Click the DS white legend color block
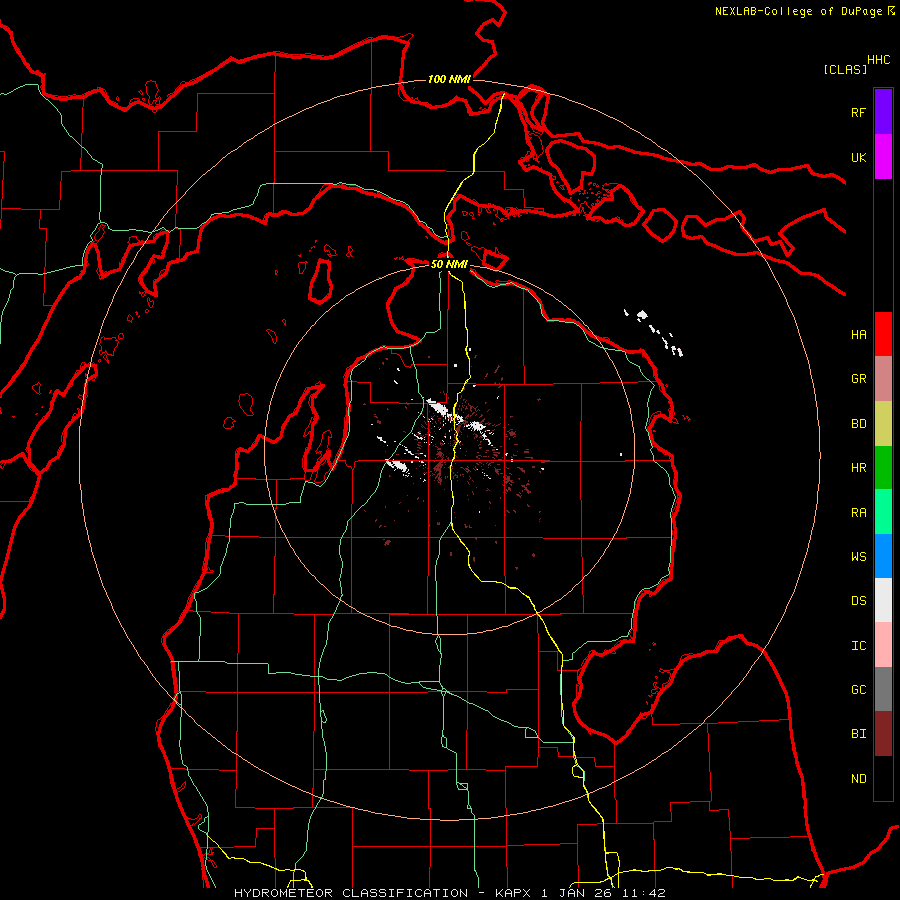 coord(883,600)
